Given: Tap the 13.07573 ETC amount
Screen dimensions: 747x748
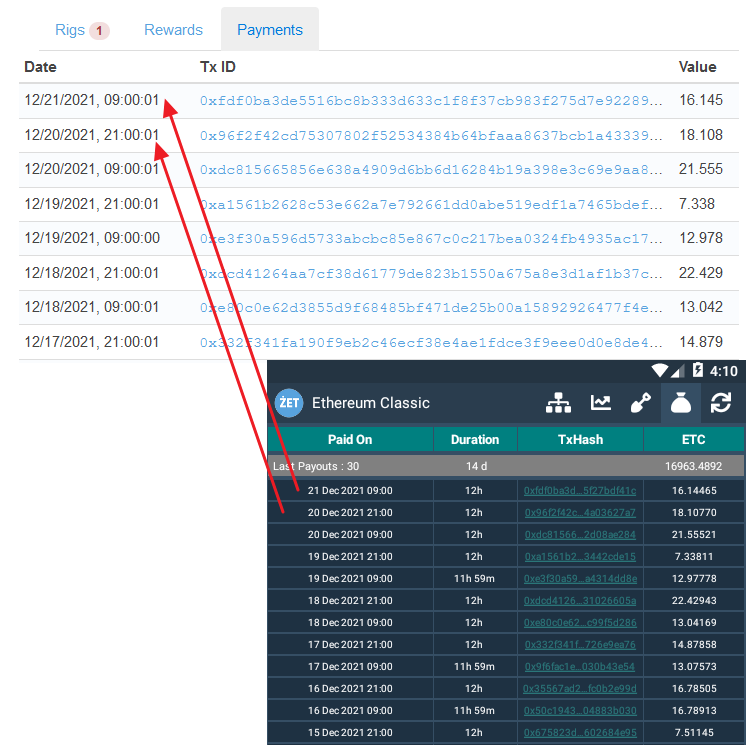Looking at the screenshot, I should [x=694, y=666].
